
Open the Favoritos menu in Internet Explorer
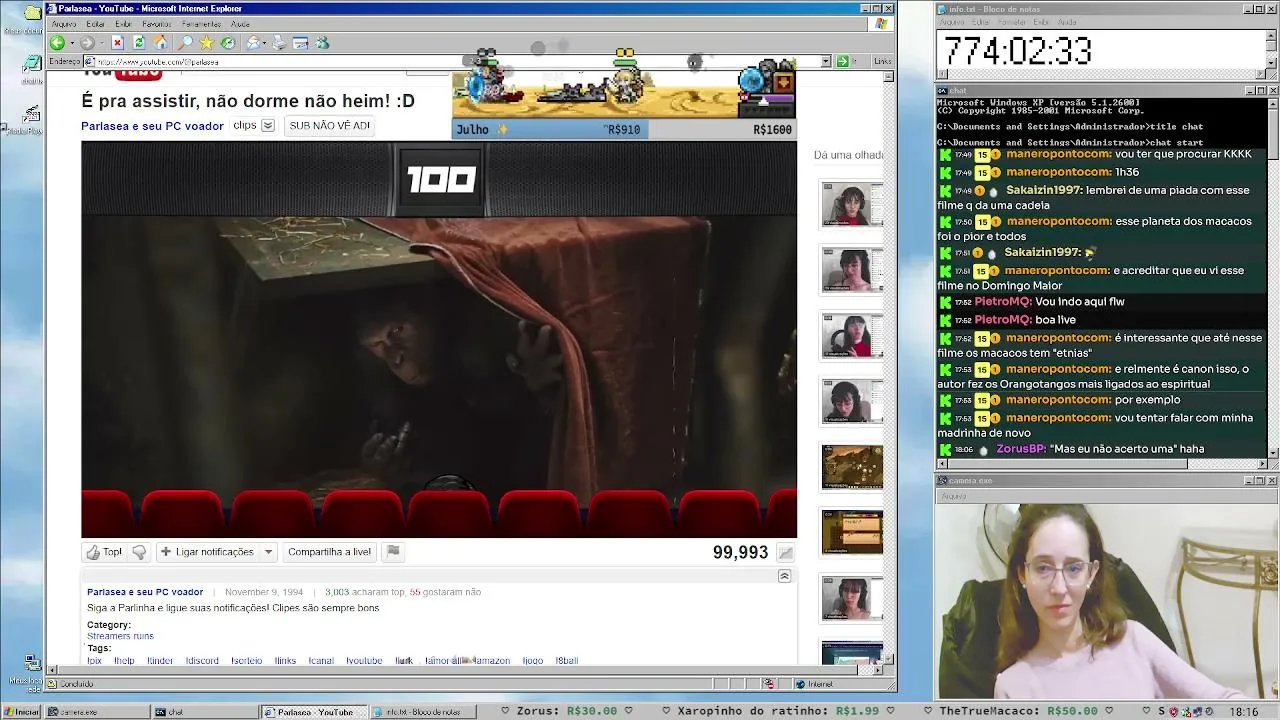(x=157, y=24)
